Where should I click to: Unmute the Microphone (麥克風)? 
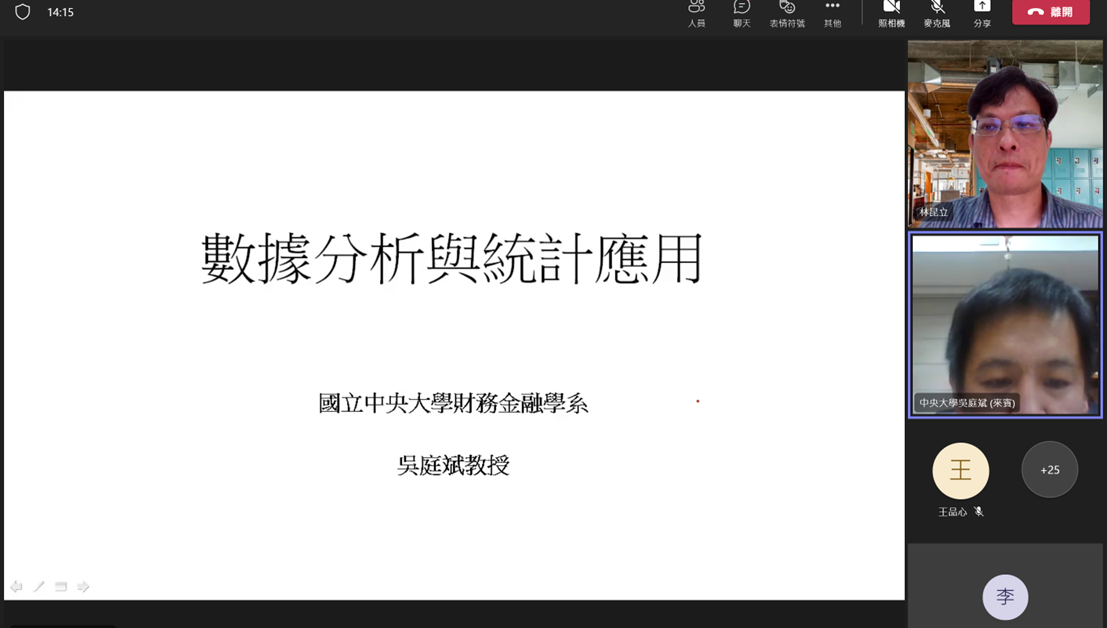point(937,13)
